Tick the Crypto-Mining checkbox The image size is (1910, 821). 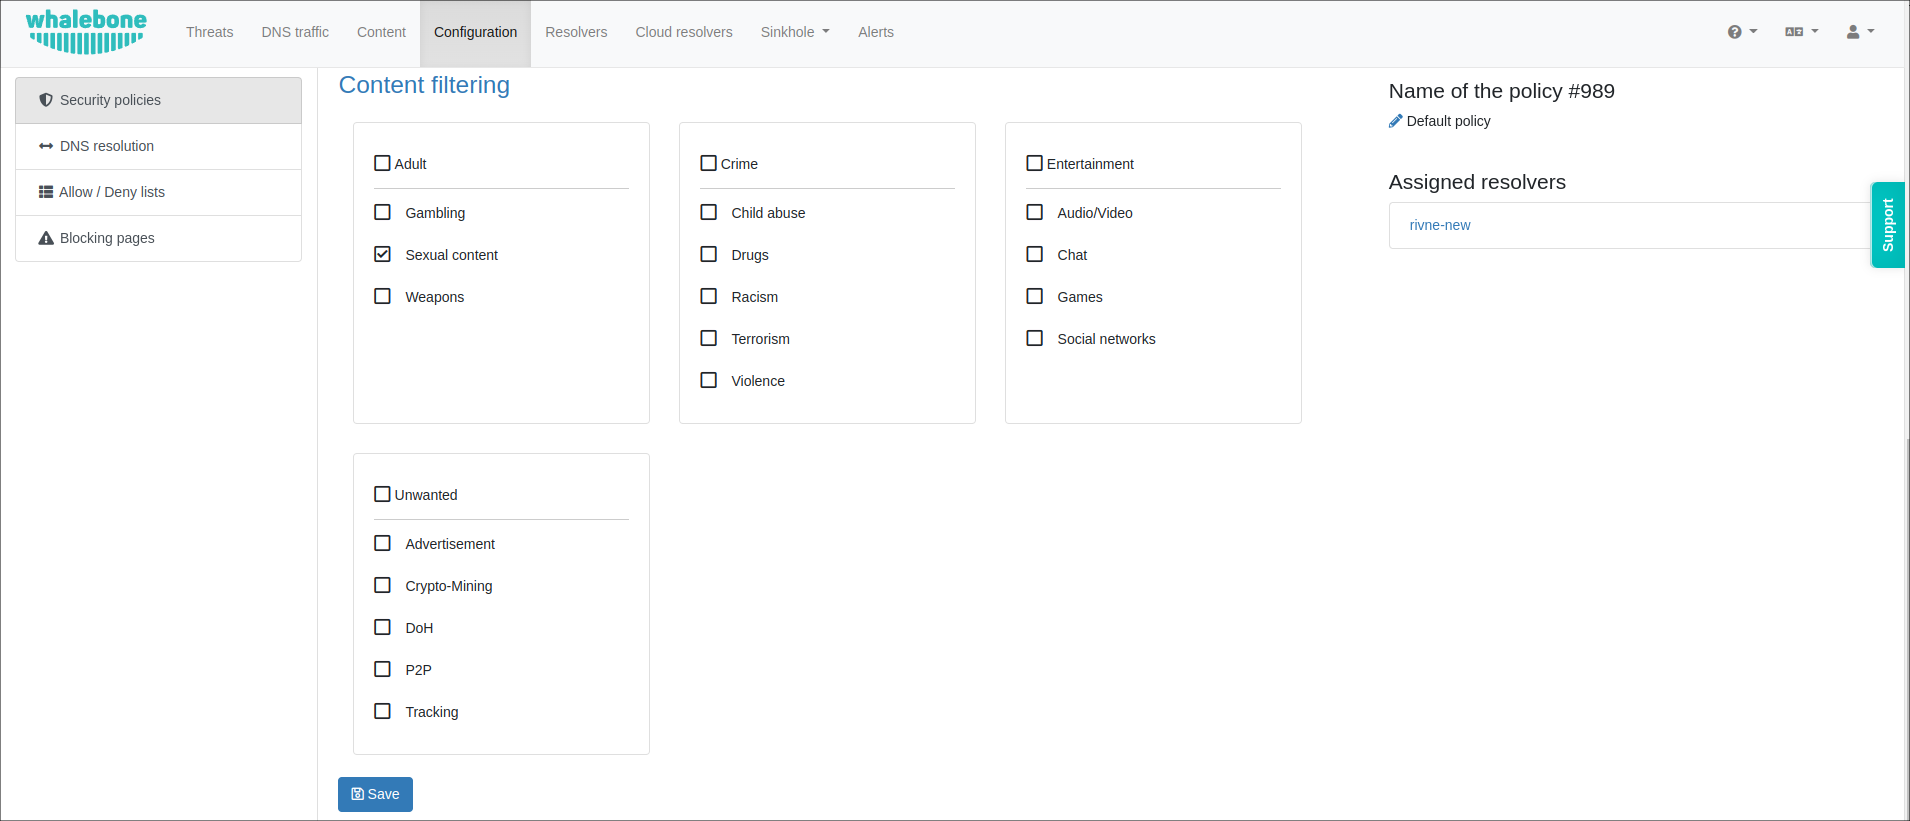point(382,585)
